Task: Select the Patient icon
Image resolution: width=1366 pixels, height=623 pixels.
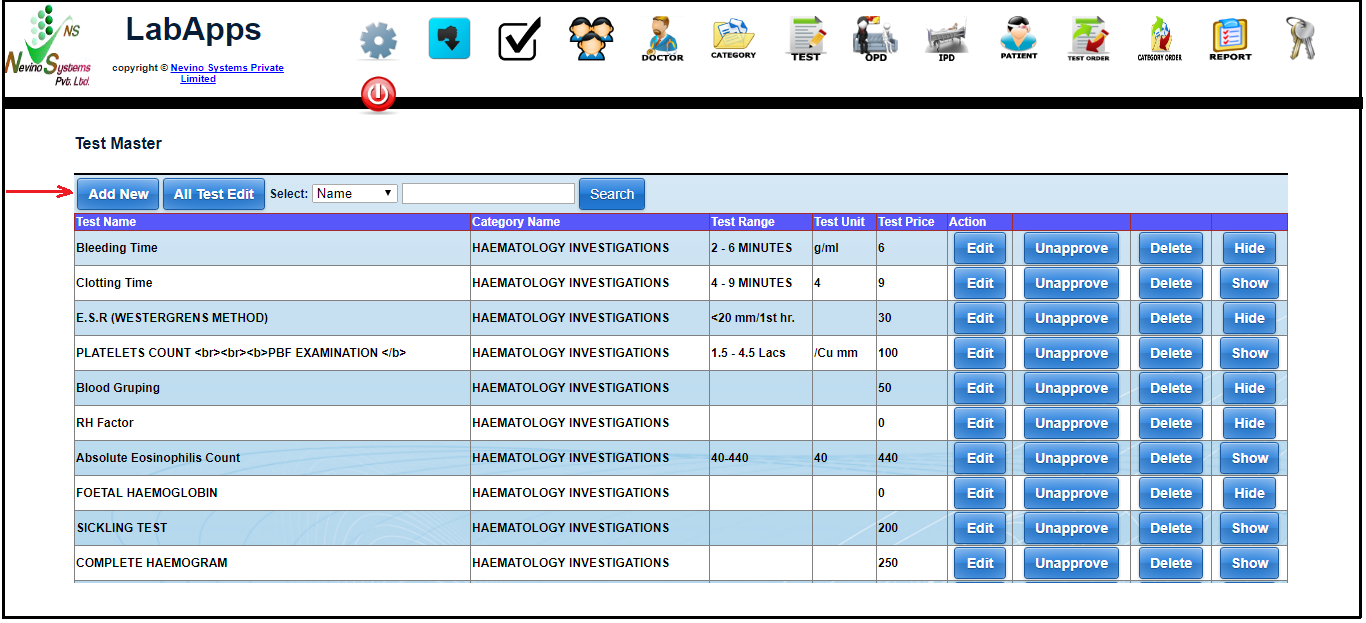Action: click(1018, 39)
